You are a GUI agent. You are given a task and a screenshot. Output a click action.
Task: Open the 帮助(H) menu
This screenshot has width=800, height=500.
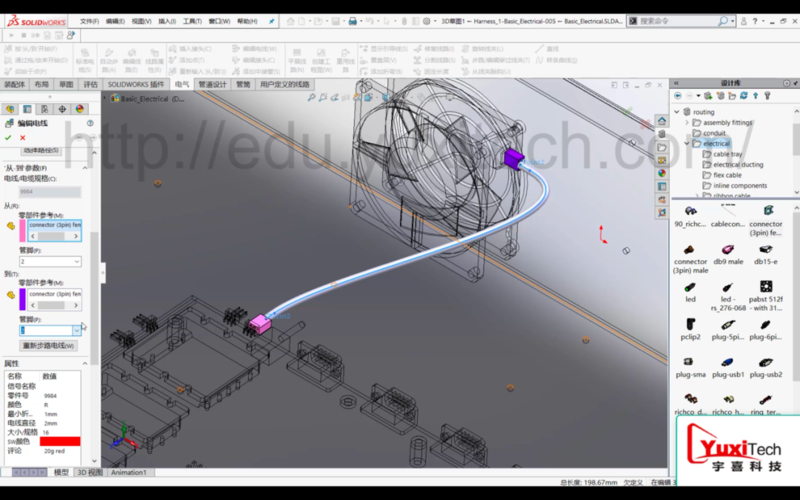(247, 21)
